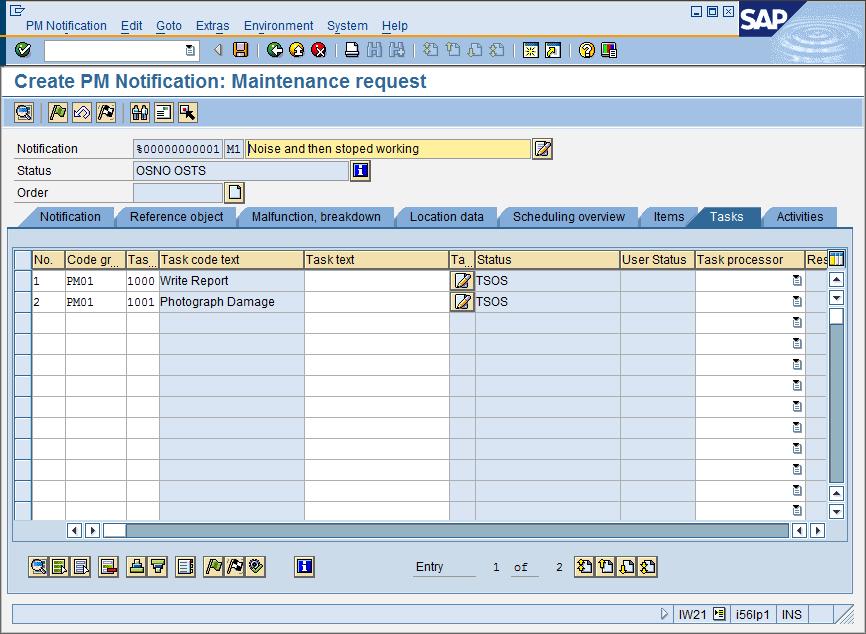Click the task detail magnifier icon below table

tap(38, 567)
